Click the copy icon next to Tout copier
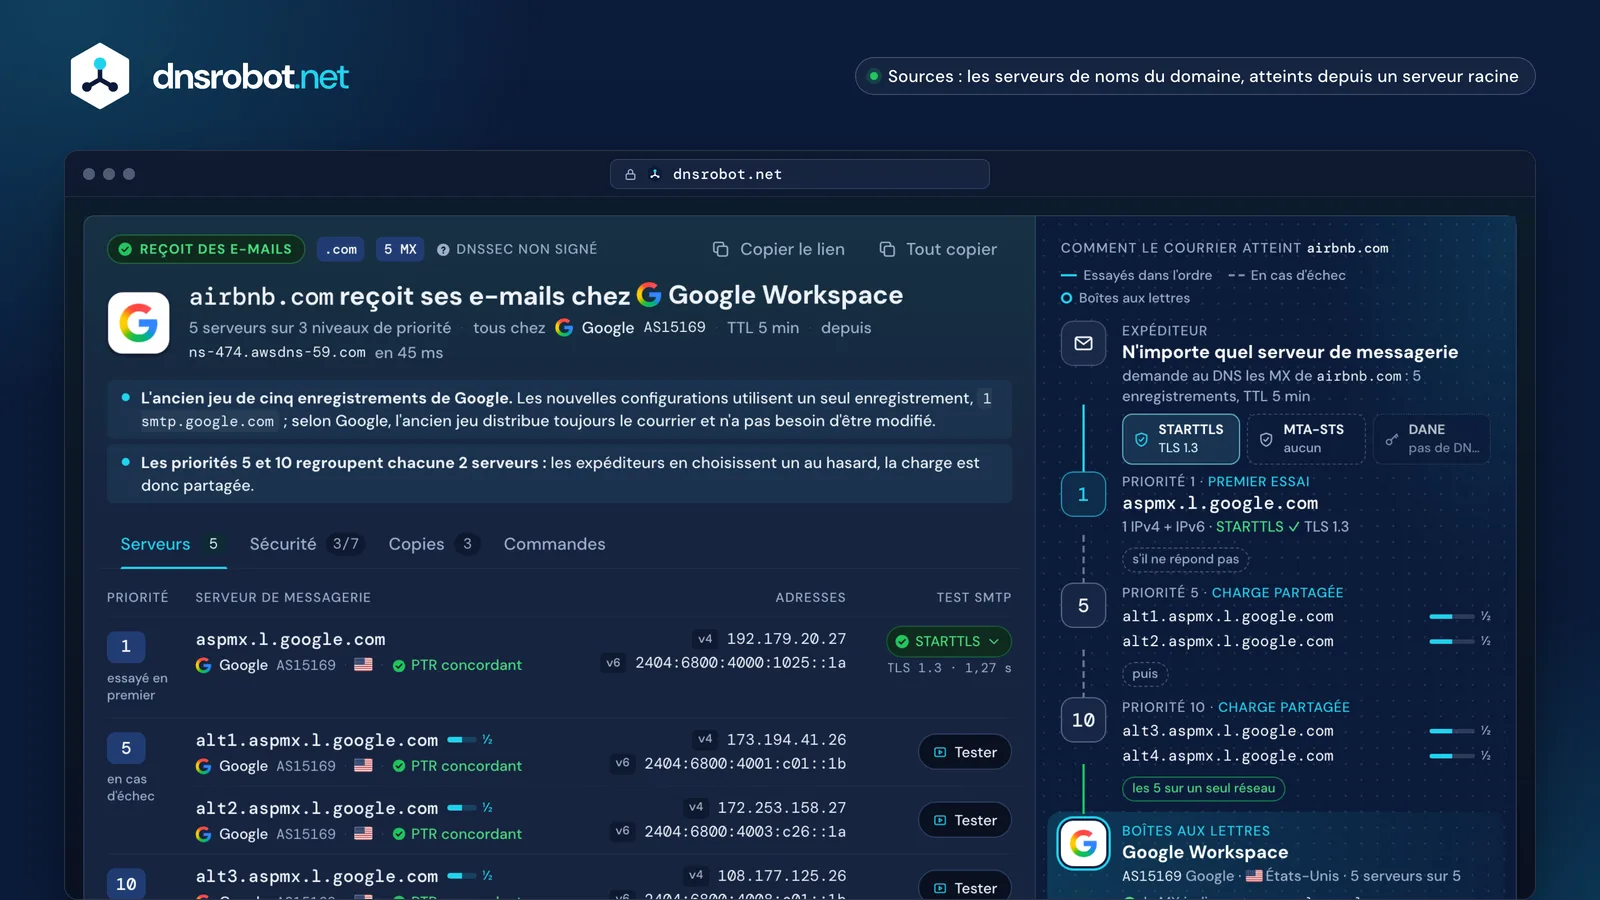The height and width of the screenshot is (900, 1600). (887, 249)
